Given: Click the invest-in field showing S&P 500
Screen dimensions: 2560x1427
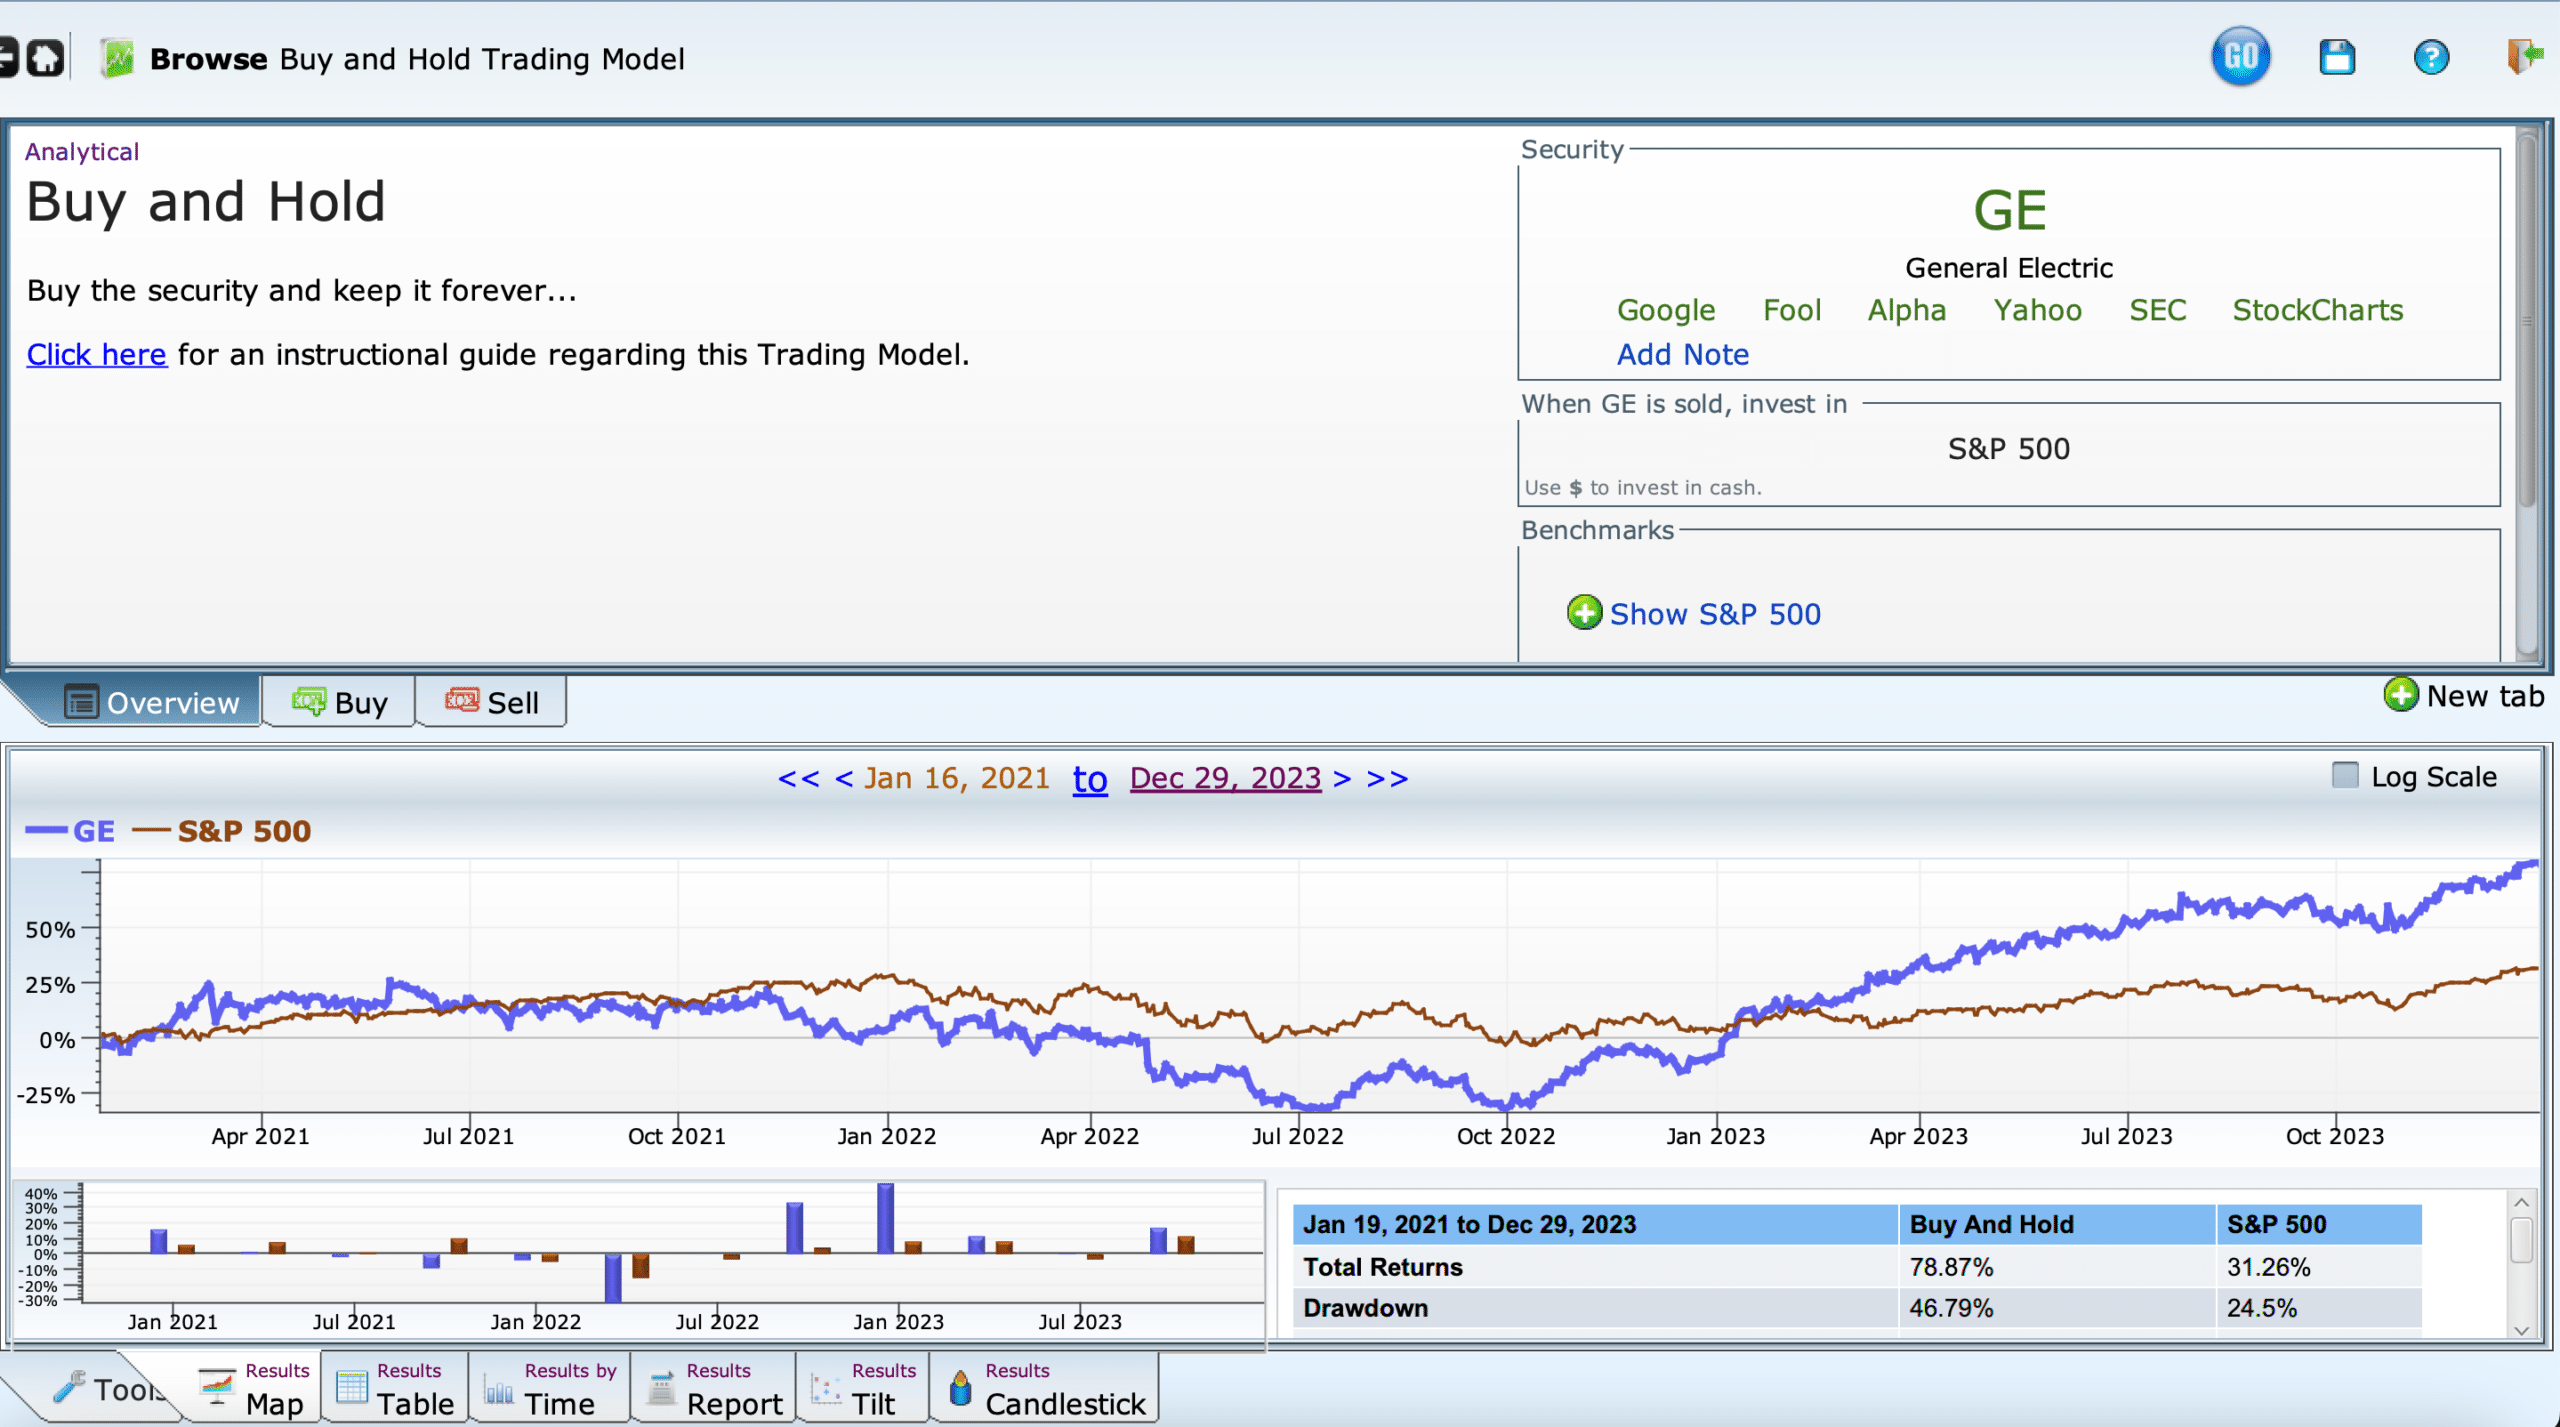Looking at the screenshot, I should tap(2007, 448).
